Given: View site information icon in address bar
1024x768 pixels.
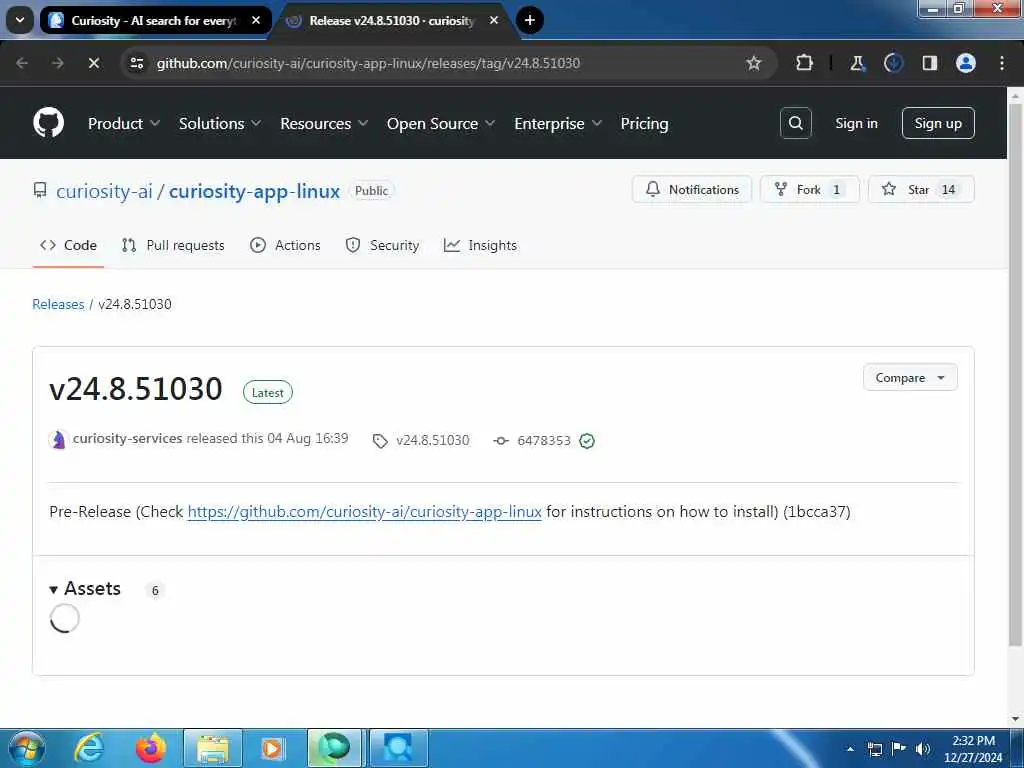Looking at the screenshot, I should [x=136, y=63].
